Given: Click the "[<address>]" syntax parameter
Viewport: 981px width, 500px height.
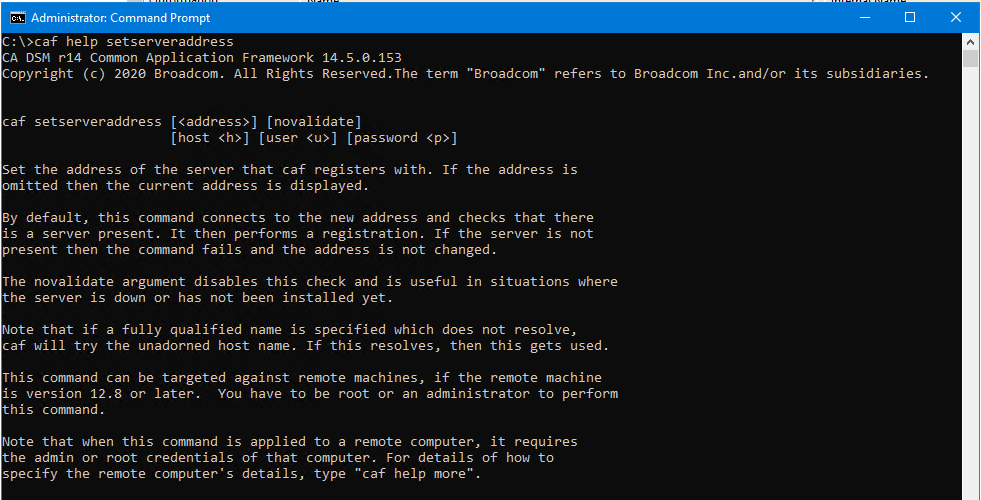Looking at the screenshot, I should (x=214, y=122).
